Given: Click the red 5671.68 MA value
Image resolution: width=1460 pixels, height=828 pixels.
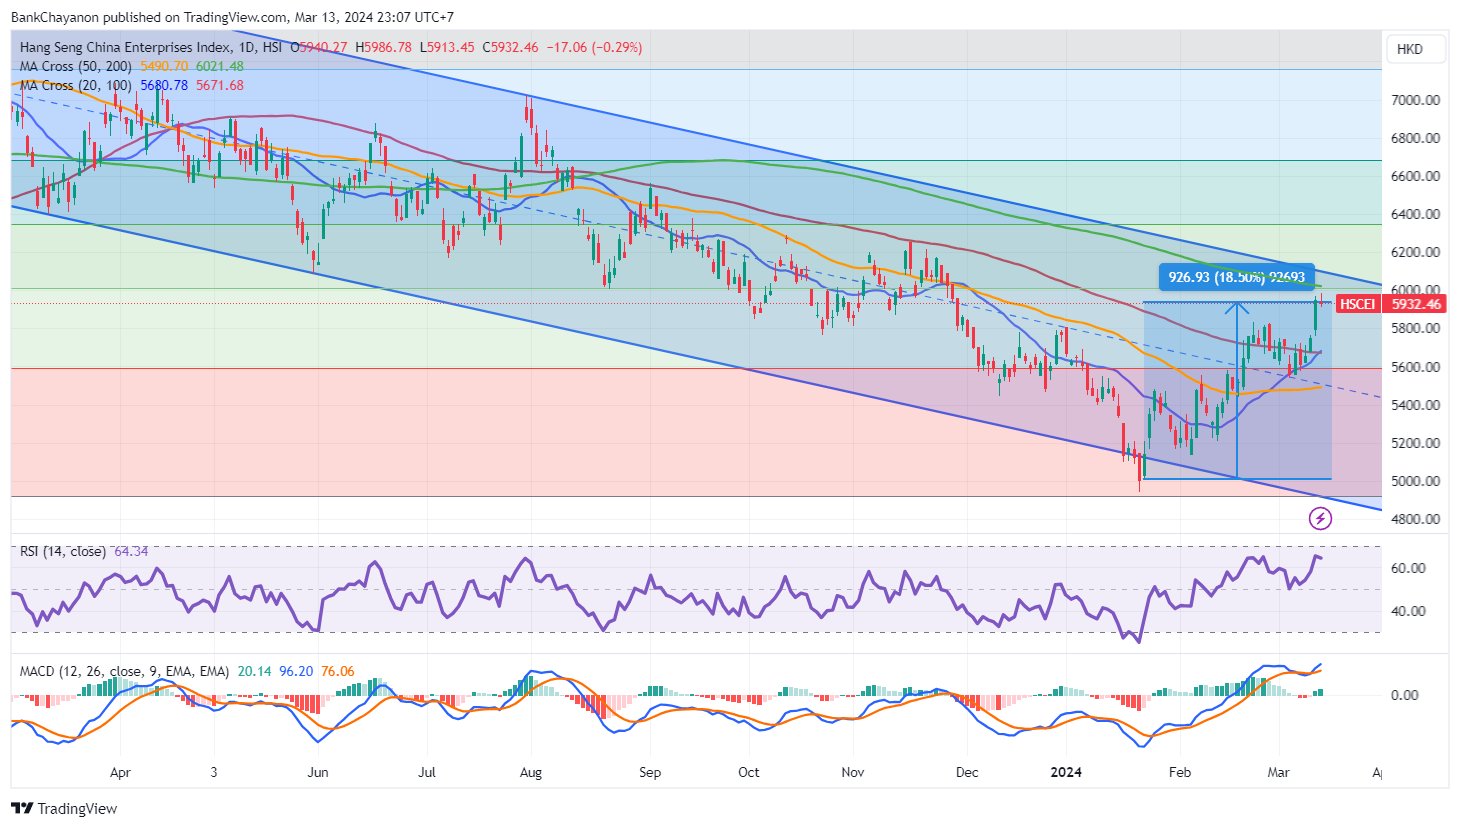Looking at the screenshot, I should click(220, 85).
